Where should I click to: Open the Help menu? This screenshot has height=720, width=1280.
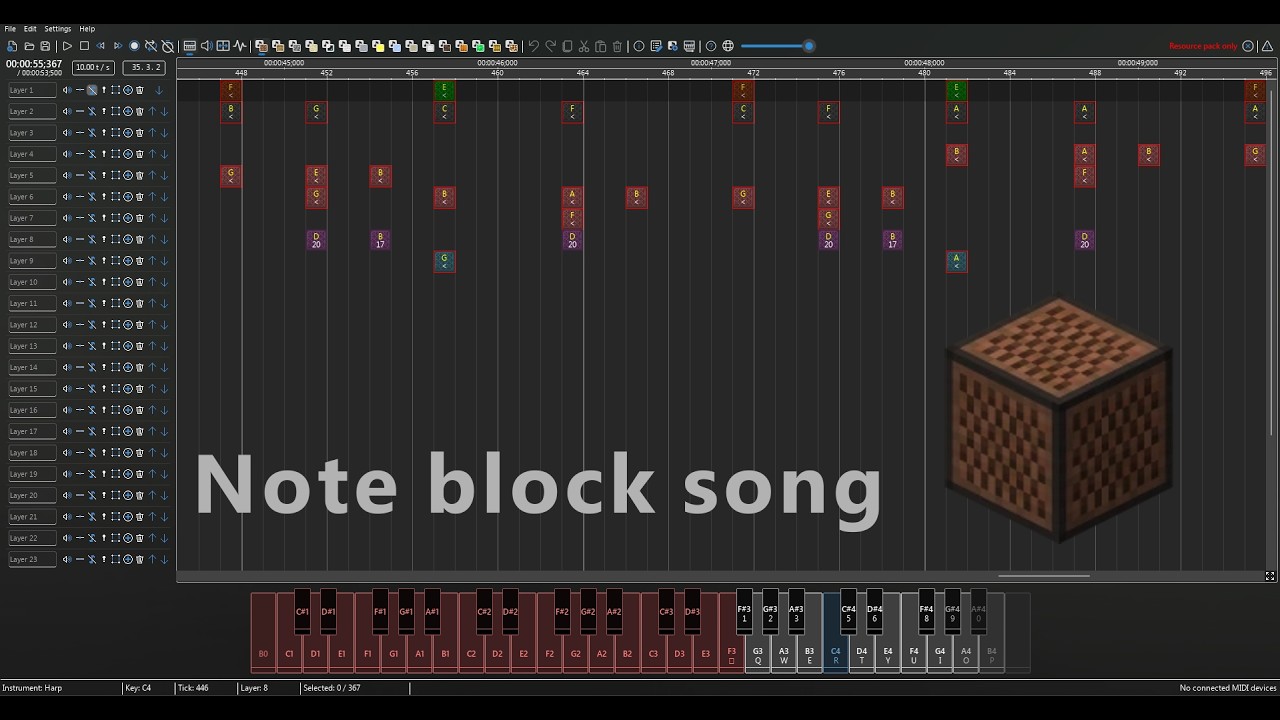tap(87, 29)
